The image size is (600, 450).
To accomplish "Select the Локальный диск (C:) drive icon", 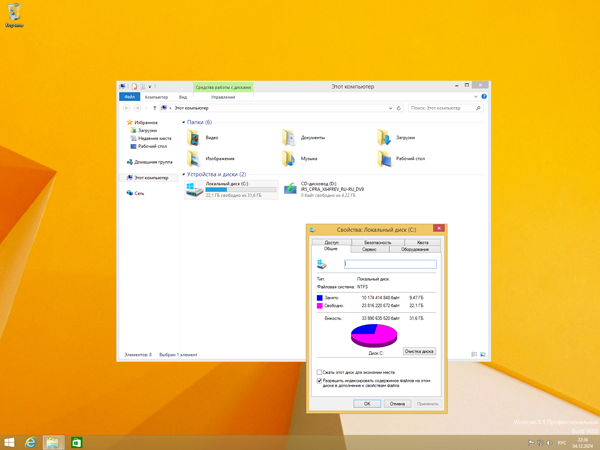I will point(194,190).
